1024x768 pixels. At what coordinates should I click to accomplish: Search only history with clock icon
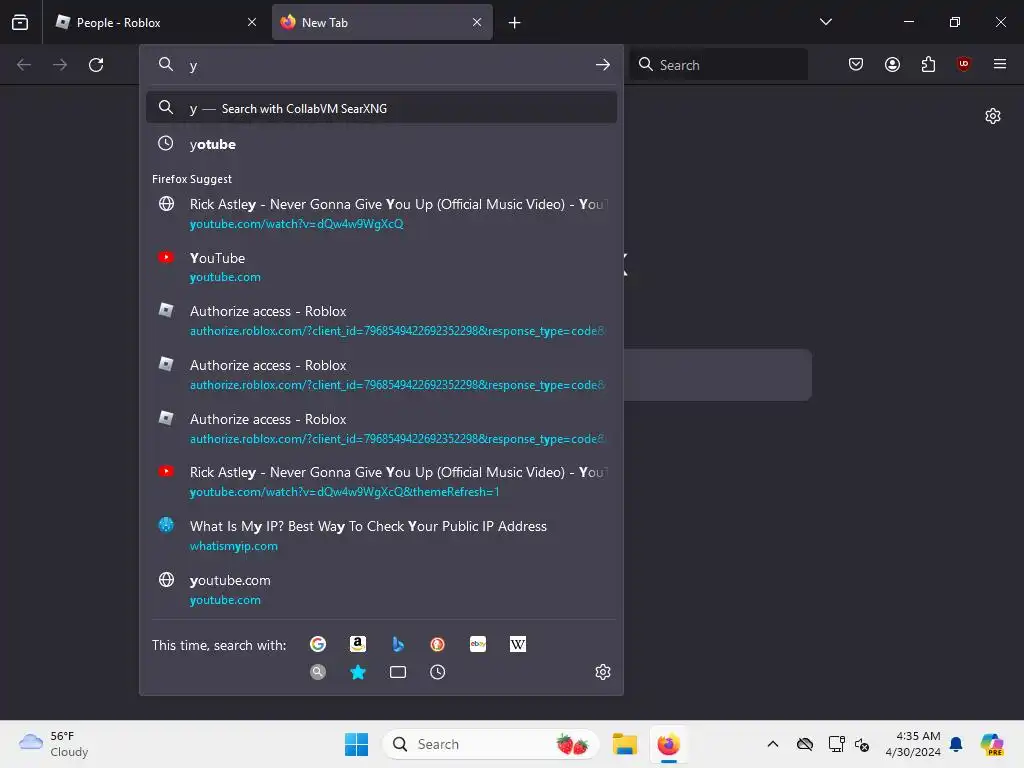(x=438, y=672)
